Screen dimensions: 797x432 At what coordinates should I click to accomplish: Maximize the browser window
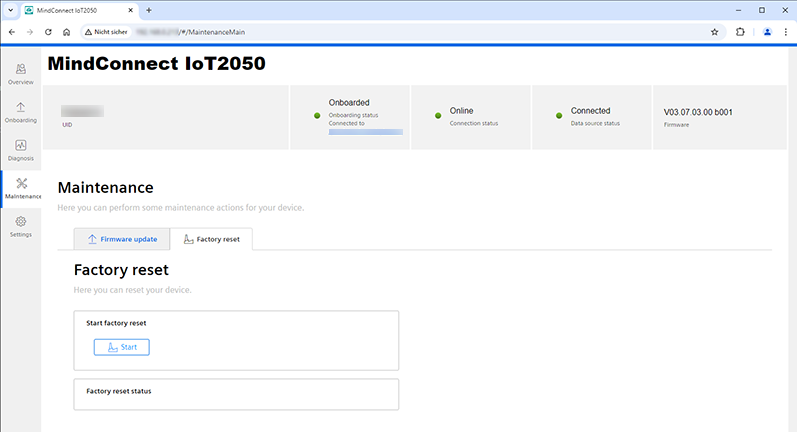762,10
